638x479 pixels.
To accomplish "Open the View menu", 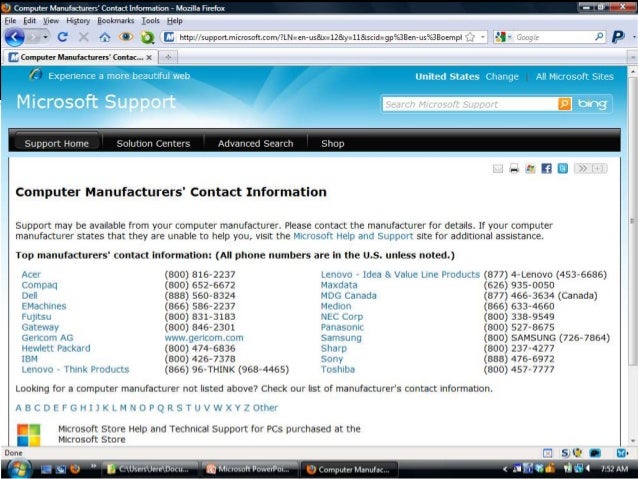I will coord(51,21).
